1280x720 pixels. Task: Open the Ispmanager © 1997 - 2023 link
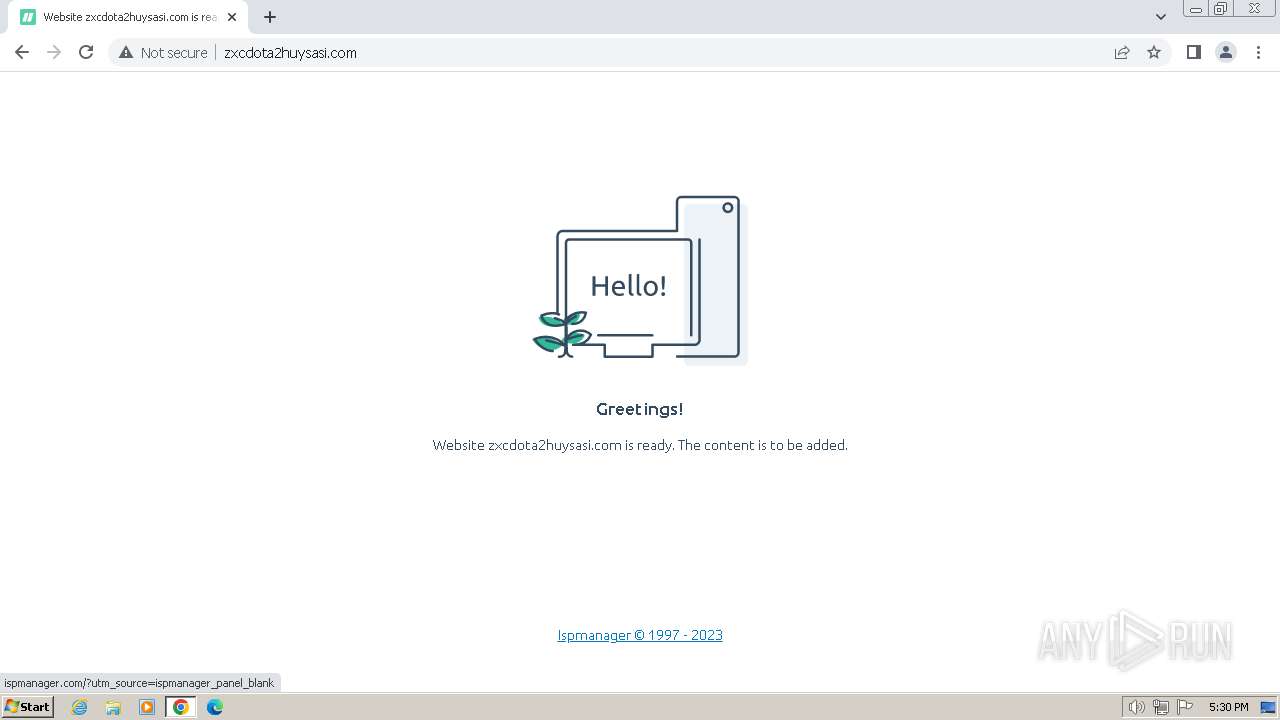(640, 635)
